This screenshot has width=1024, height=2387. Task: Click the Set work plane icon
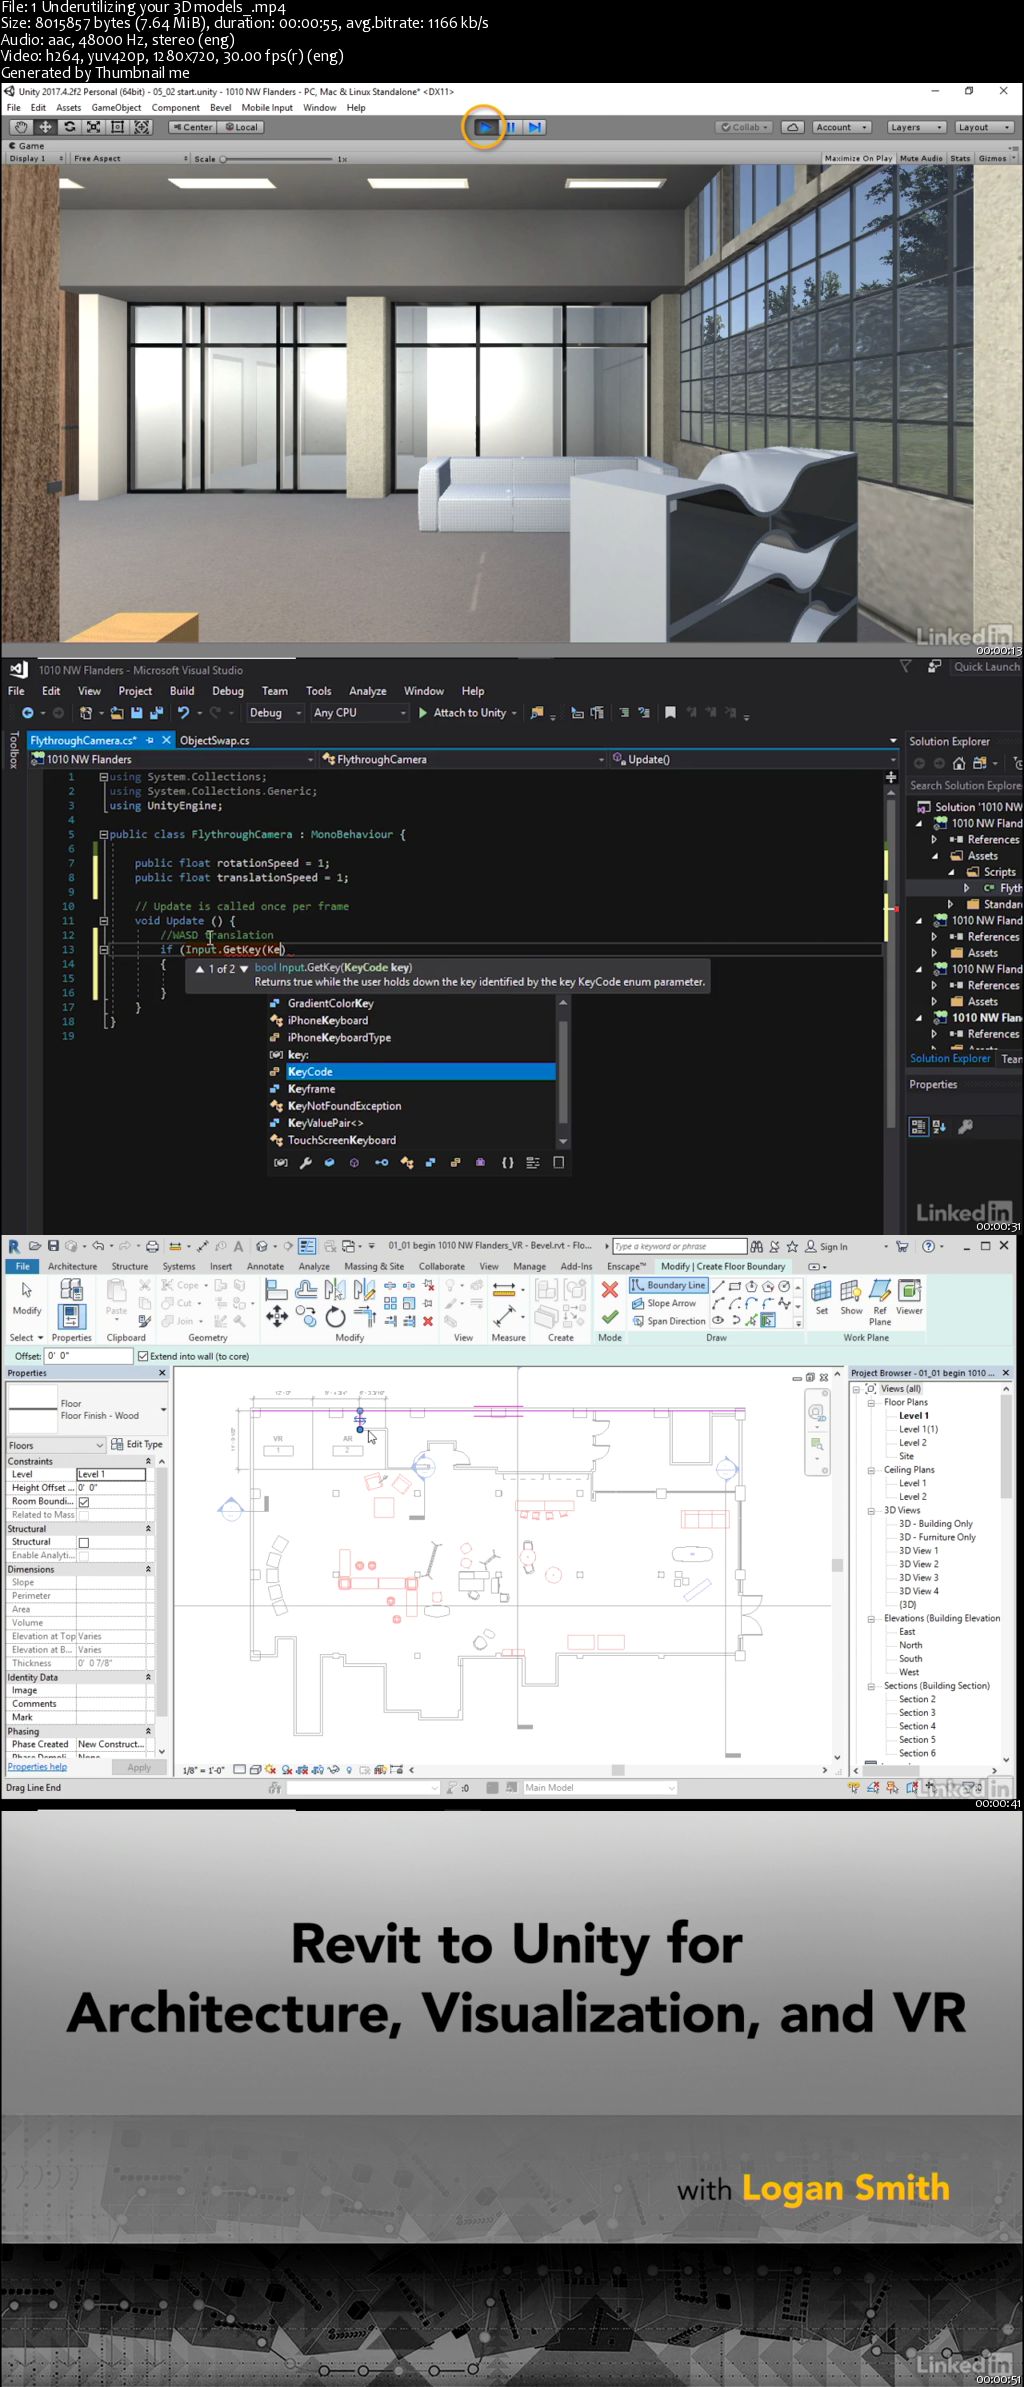pos(821,1297)
